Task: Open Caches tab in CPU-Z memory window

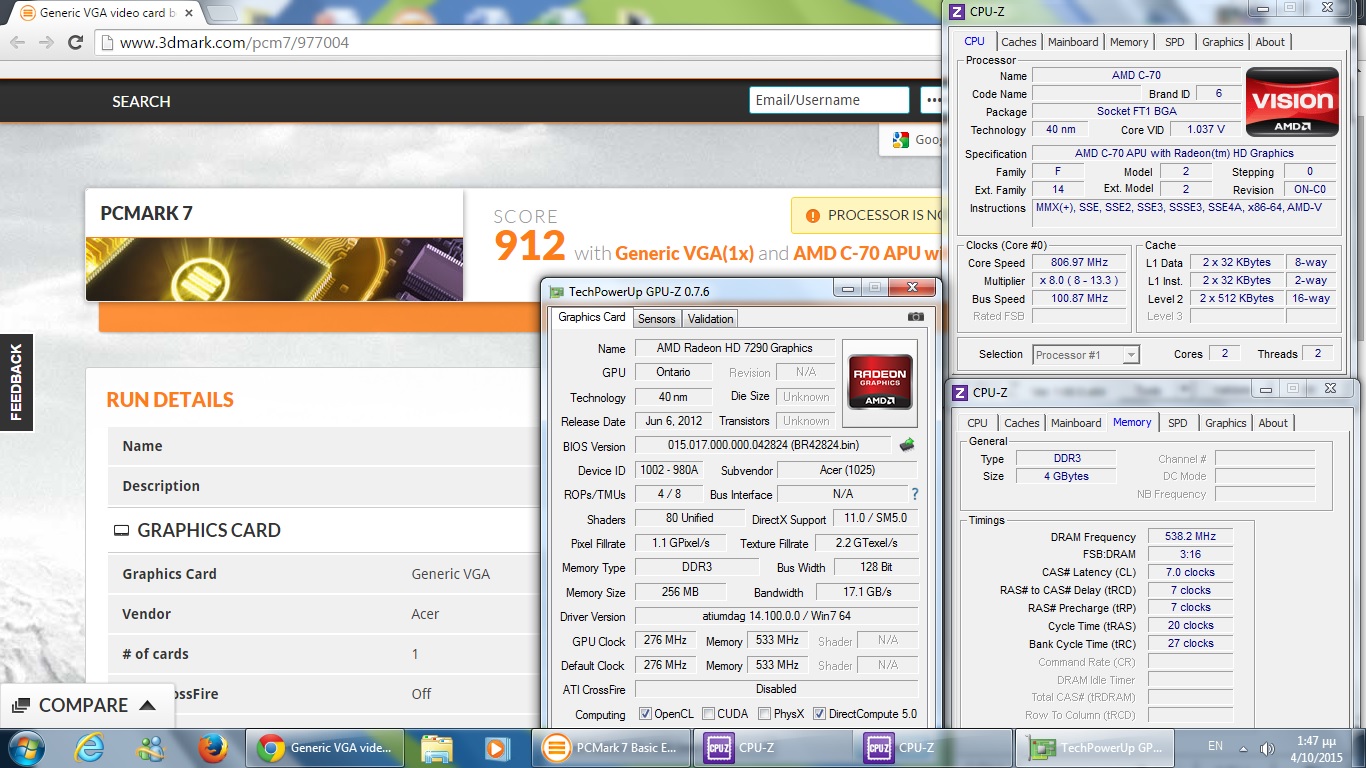Action: [x=1022, y=423]
